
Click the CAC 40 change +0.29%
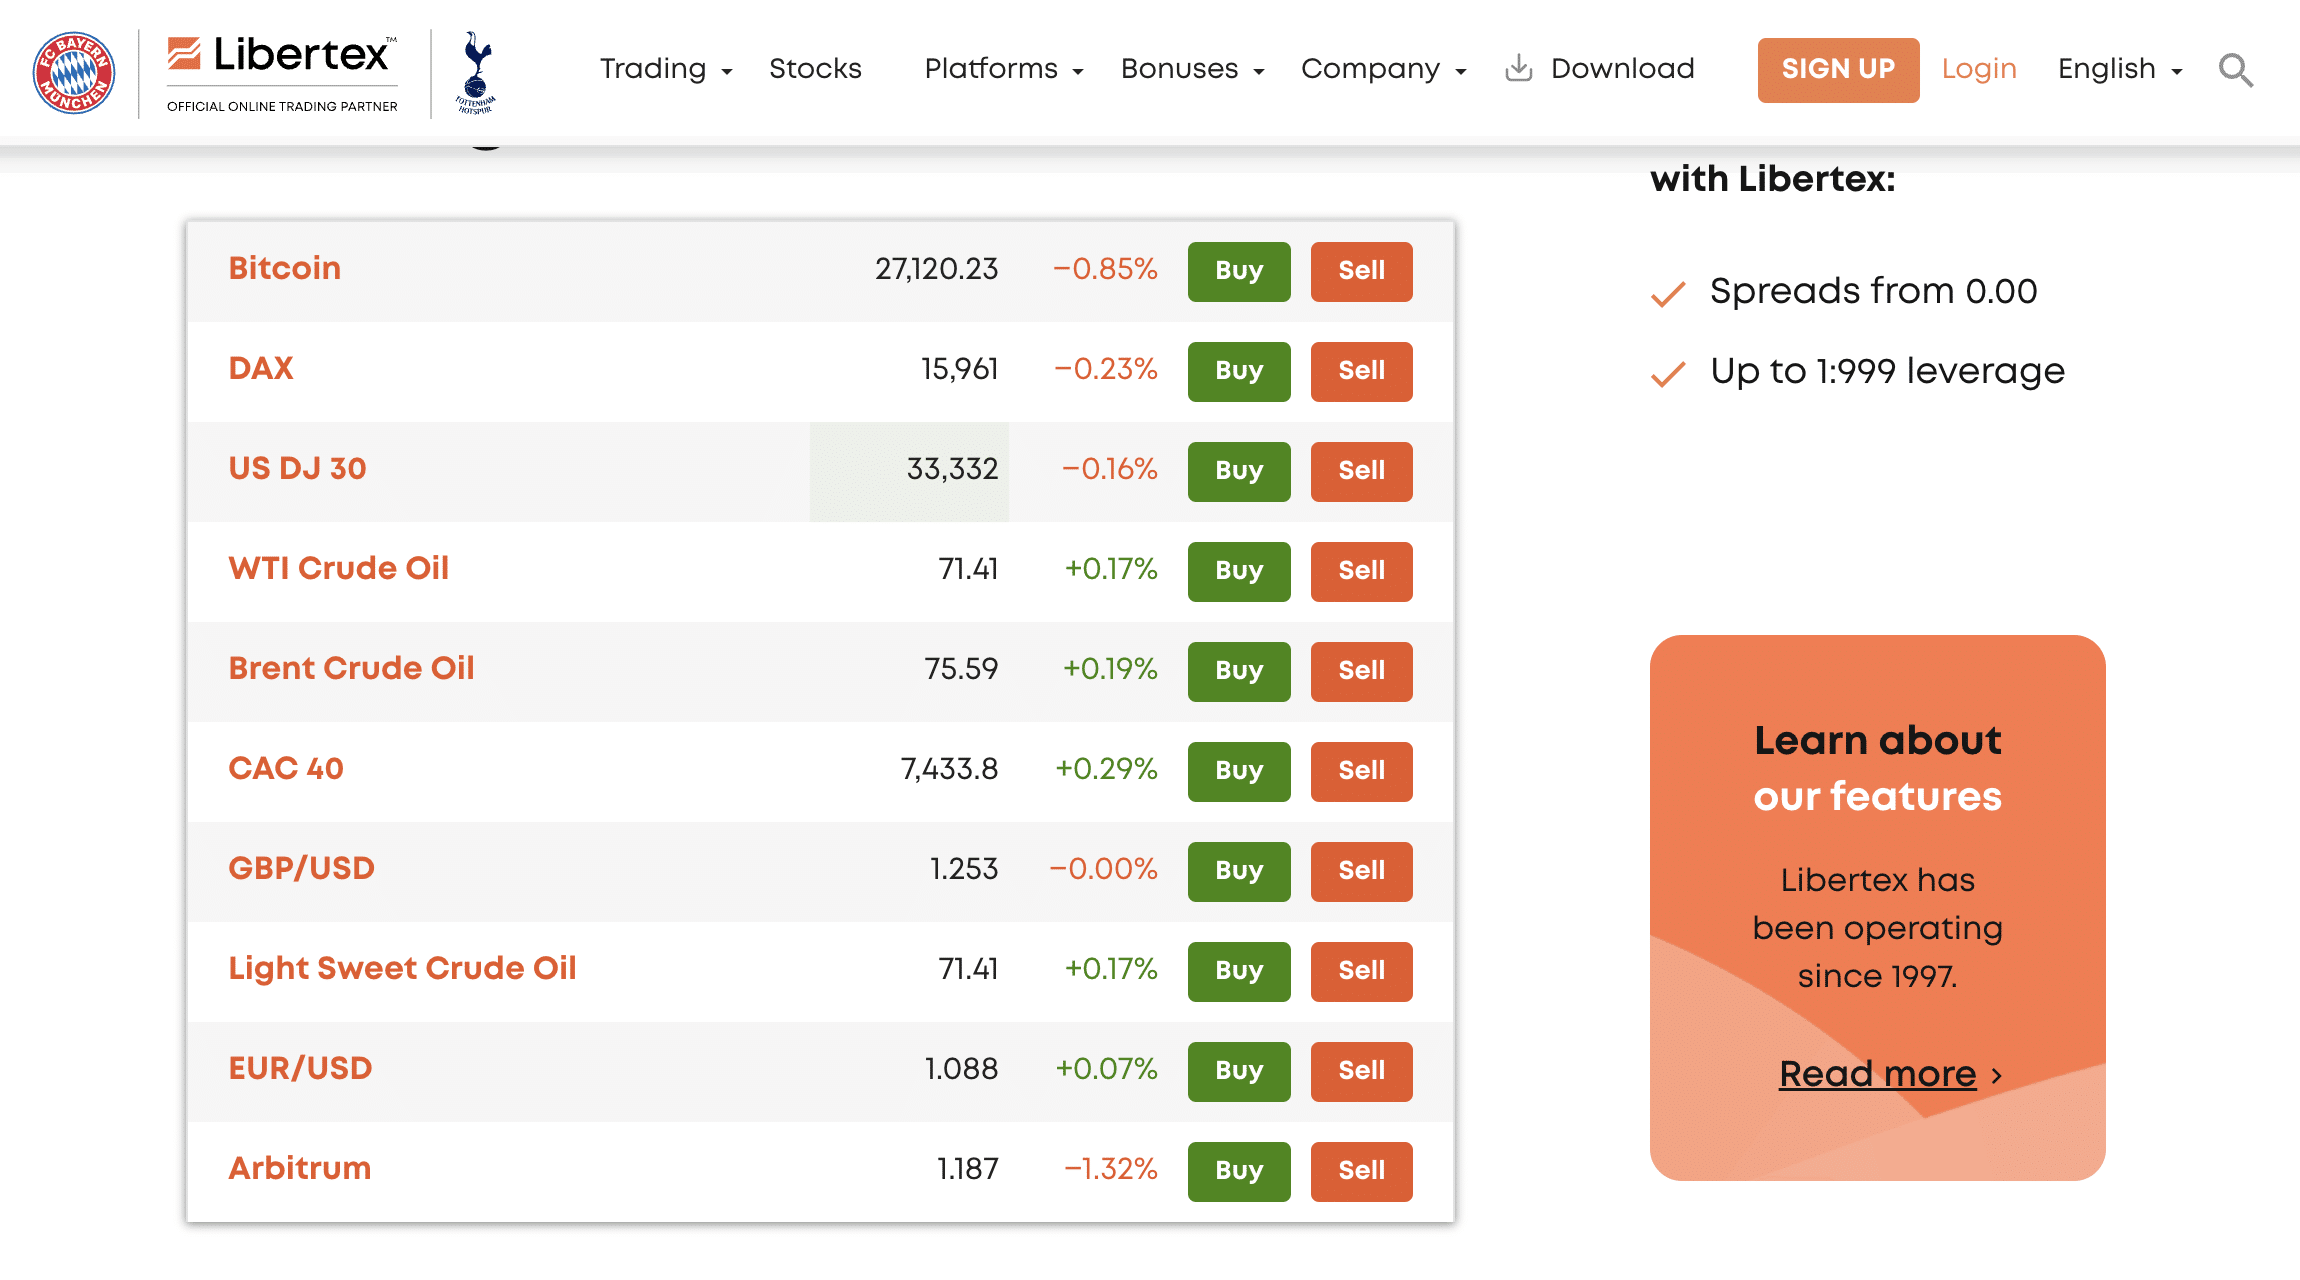click(1107, 769)
